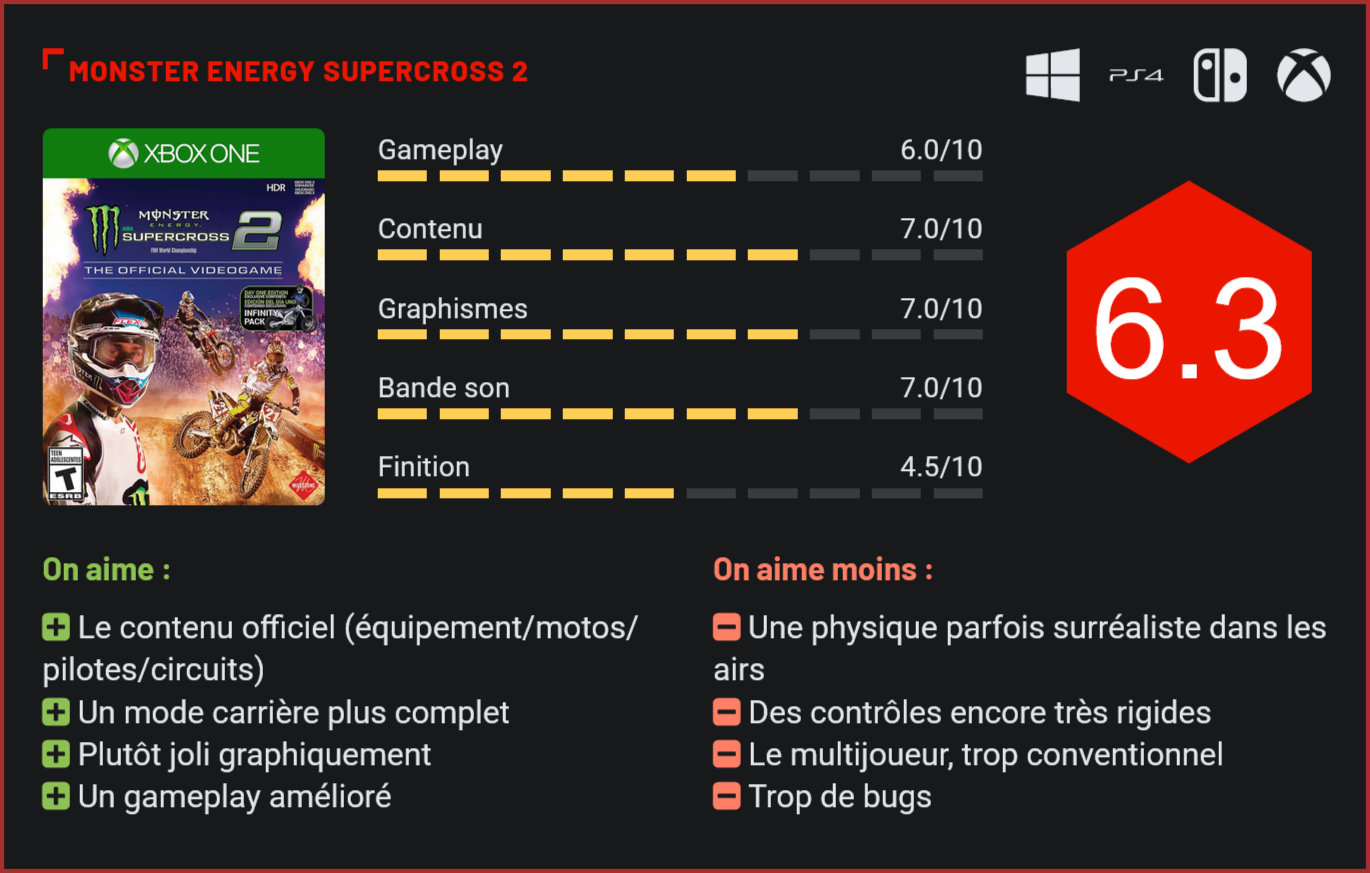The image size is (1370, 873).
Task: Click the Xbox platform icon
Action: tap(1303, 76)
